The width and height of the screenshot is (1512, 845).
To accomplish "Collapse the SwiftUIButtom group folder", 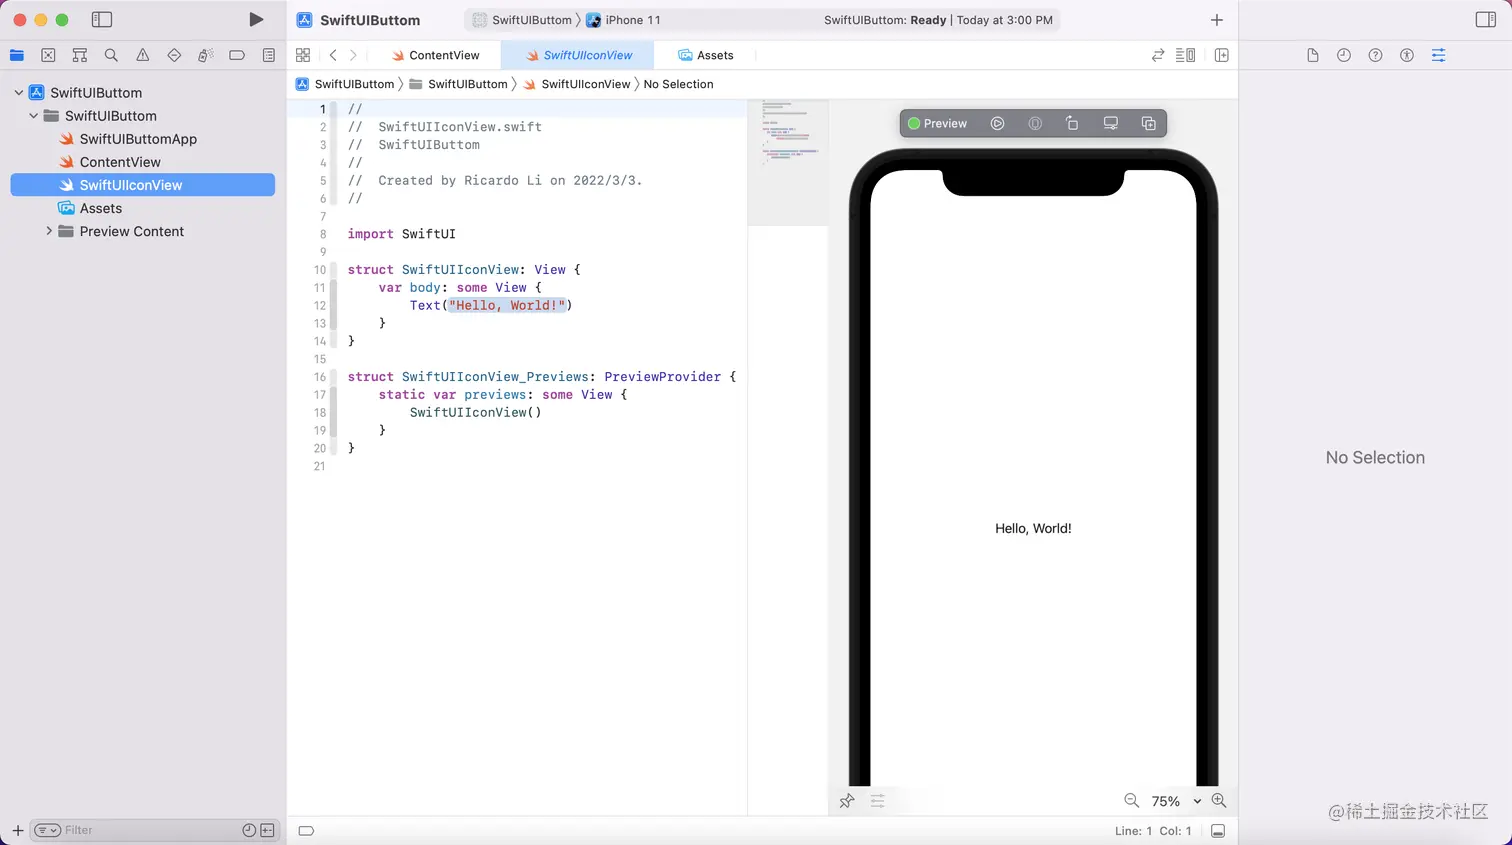I will click(x=32, y=115).
